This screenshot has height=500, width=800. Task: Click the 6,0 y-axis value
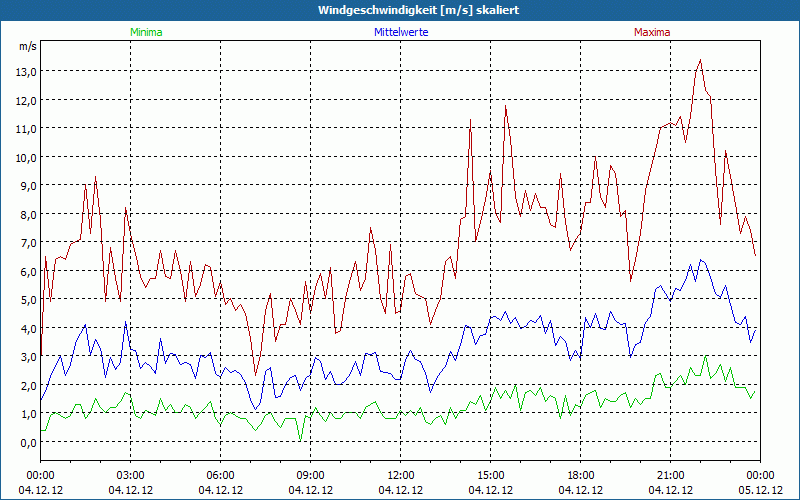30,271
